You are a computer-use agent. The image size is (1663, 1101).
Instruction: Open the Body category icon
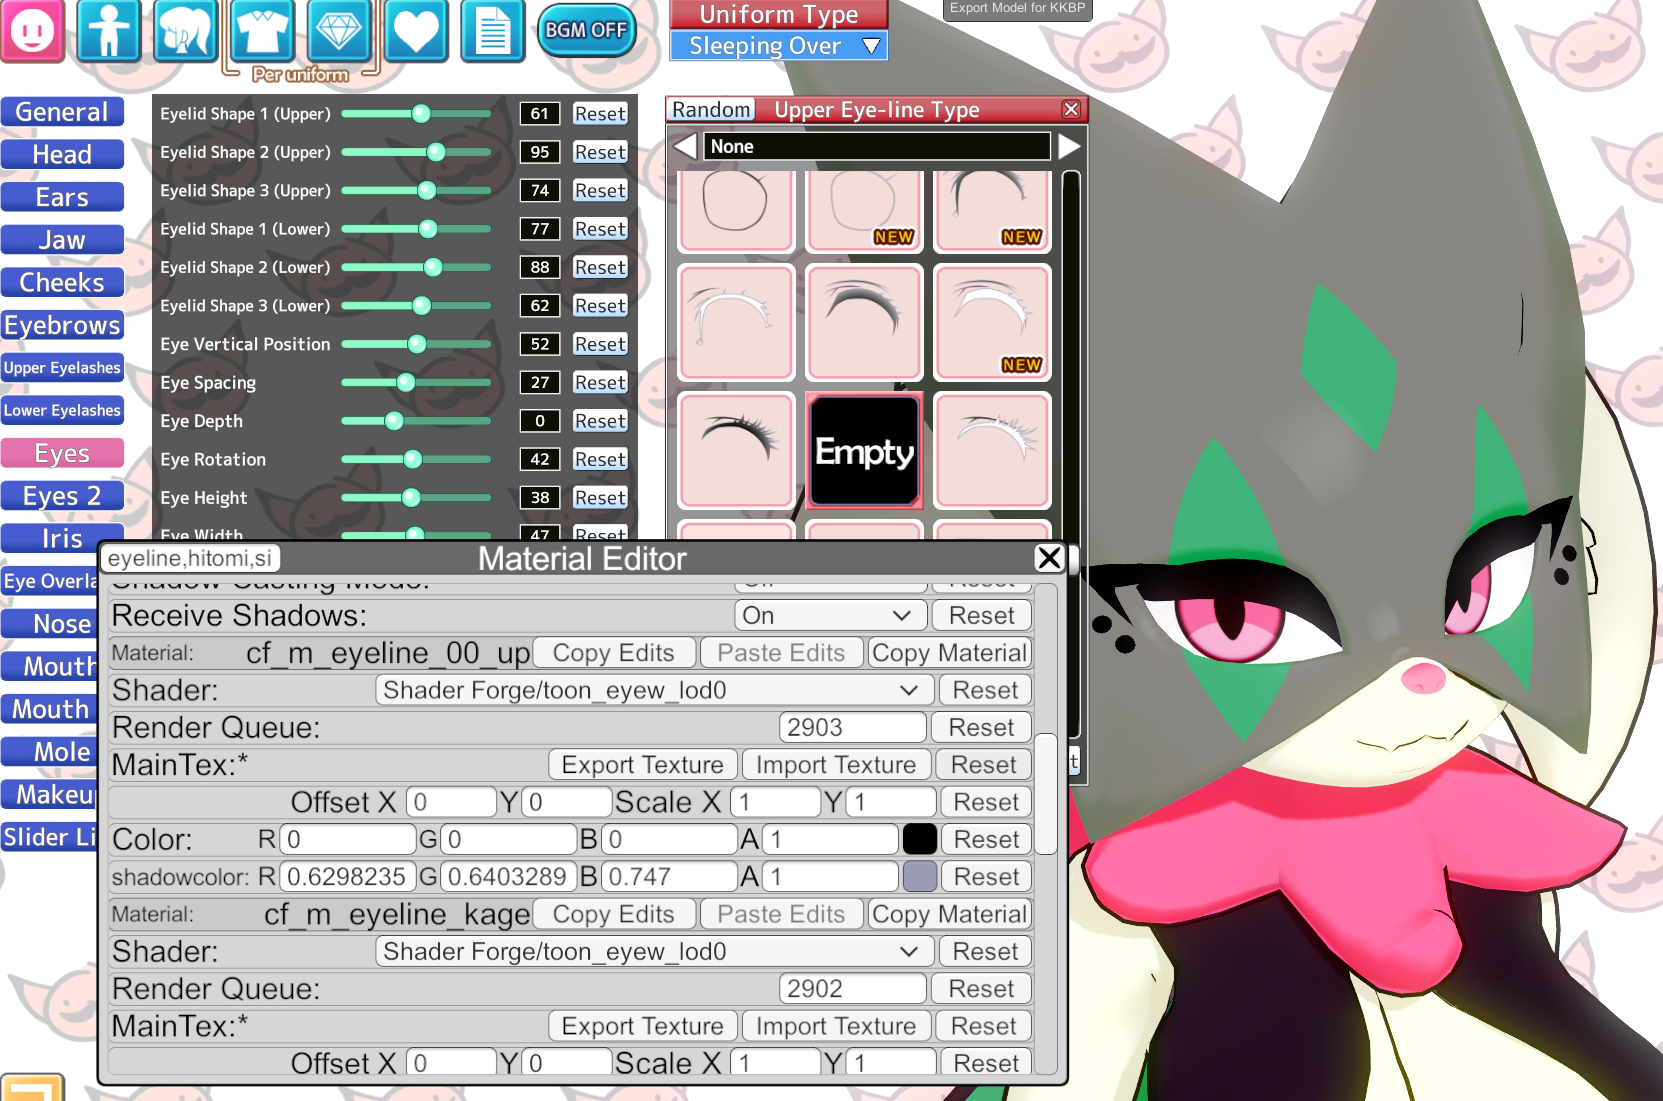pos(109,30)
